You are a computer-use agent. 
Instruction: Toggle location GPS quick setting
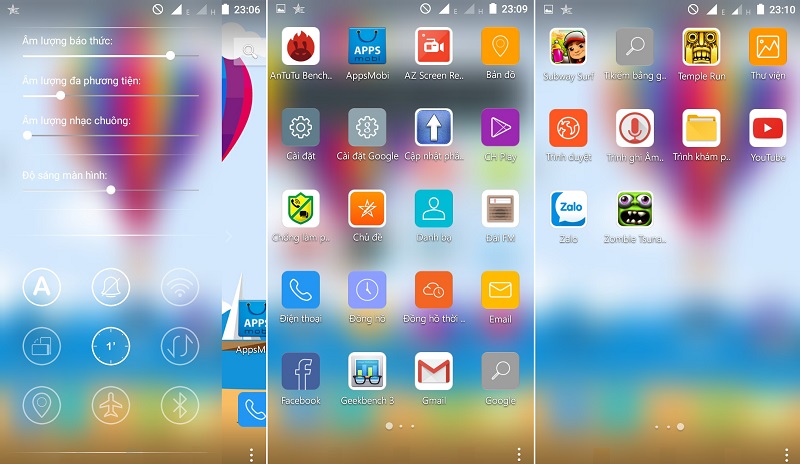(x=42, y=405)
